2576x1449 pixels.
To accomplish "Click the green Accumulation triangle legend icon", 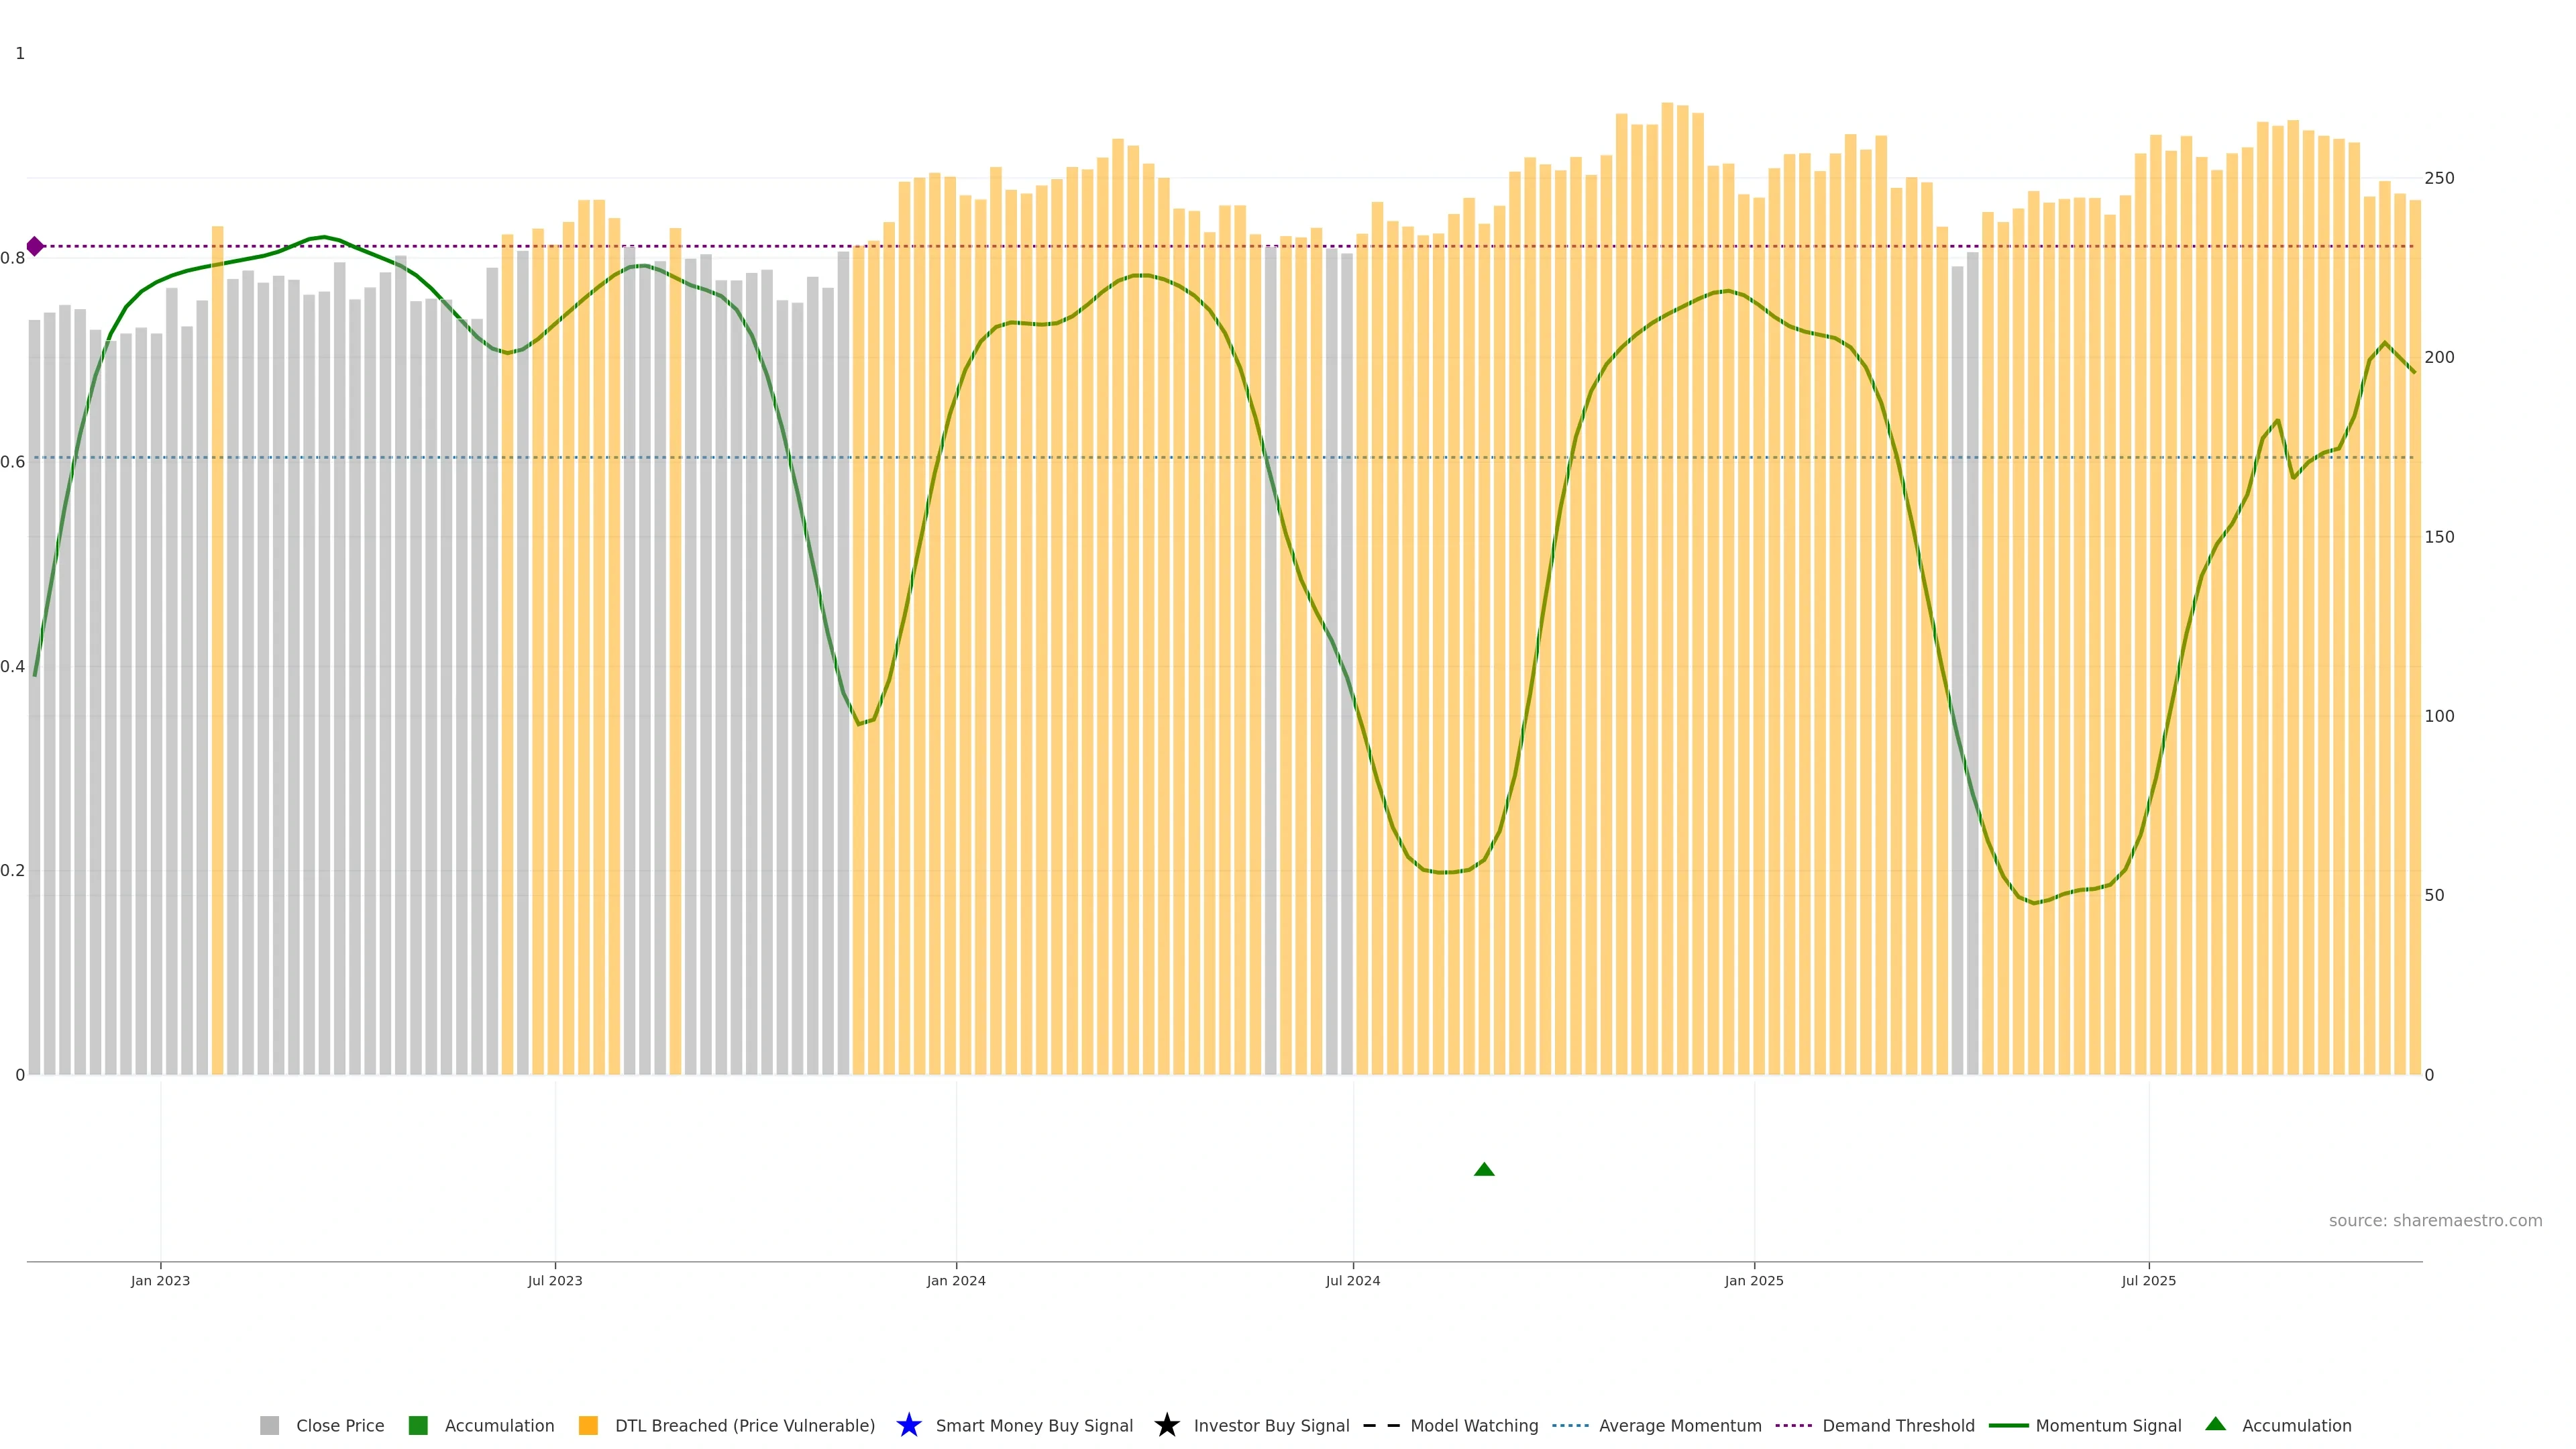I will coord(2215,1424).
